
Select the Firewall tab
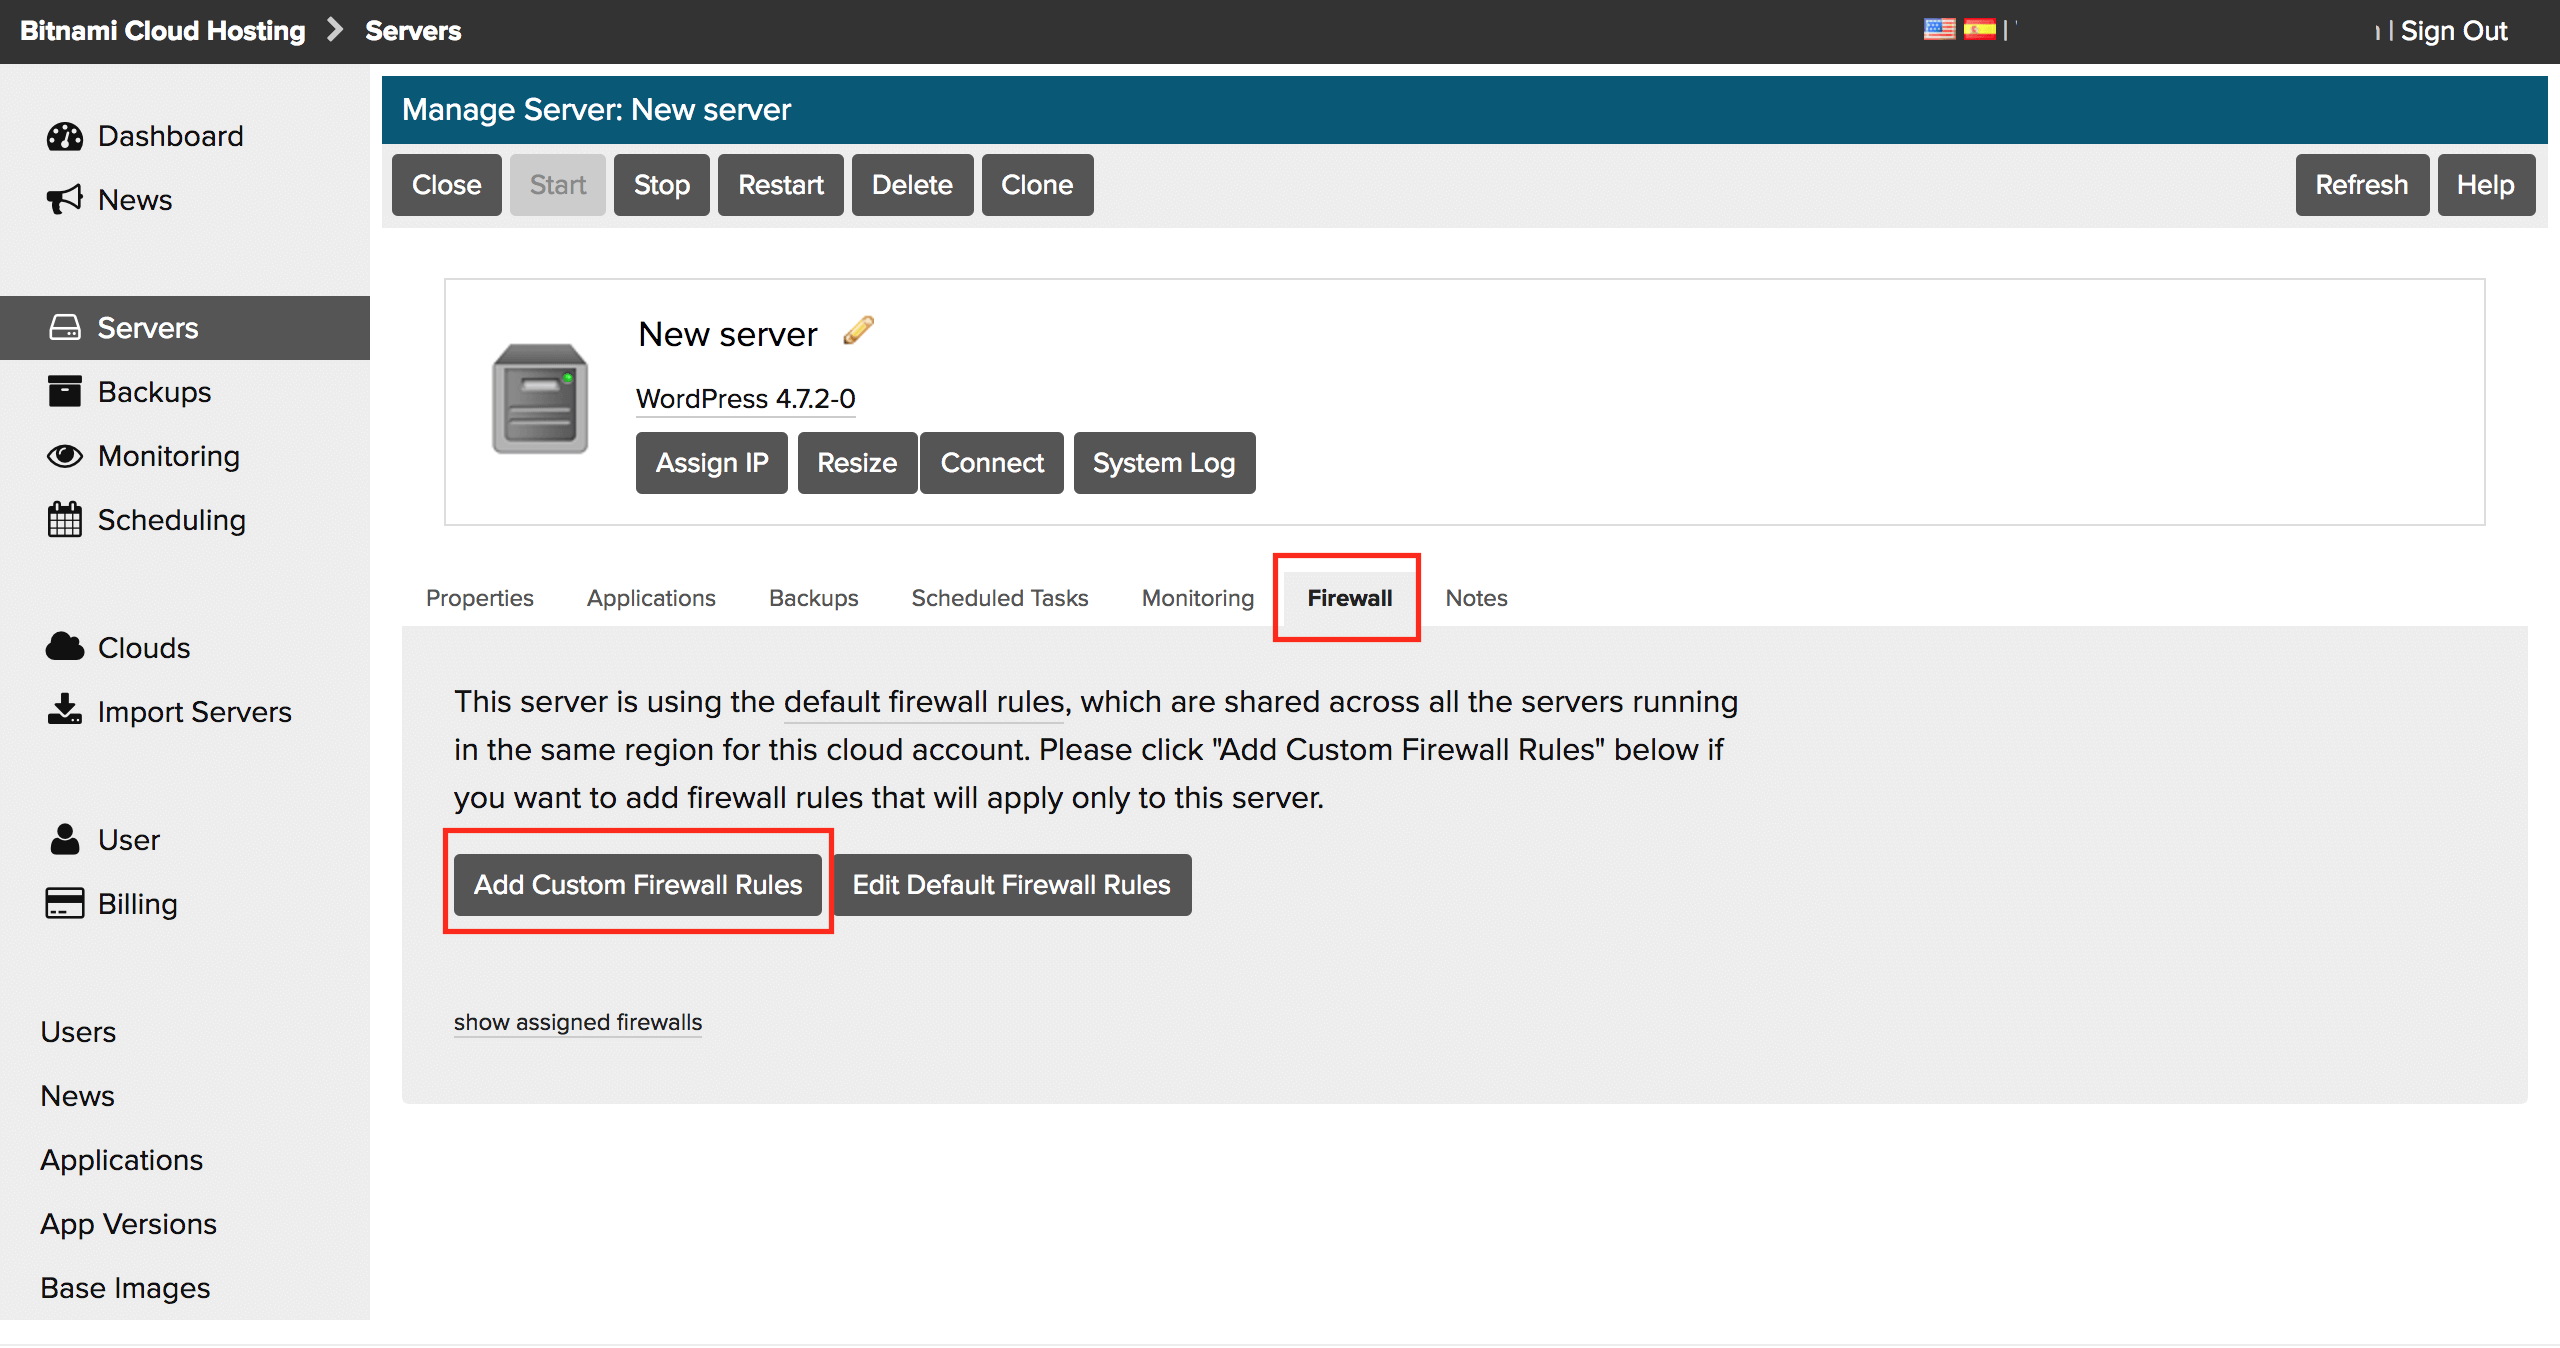pyautogui.click(x=1349, y=598)
